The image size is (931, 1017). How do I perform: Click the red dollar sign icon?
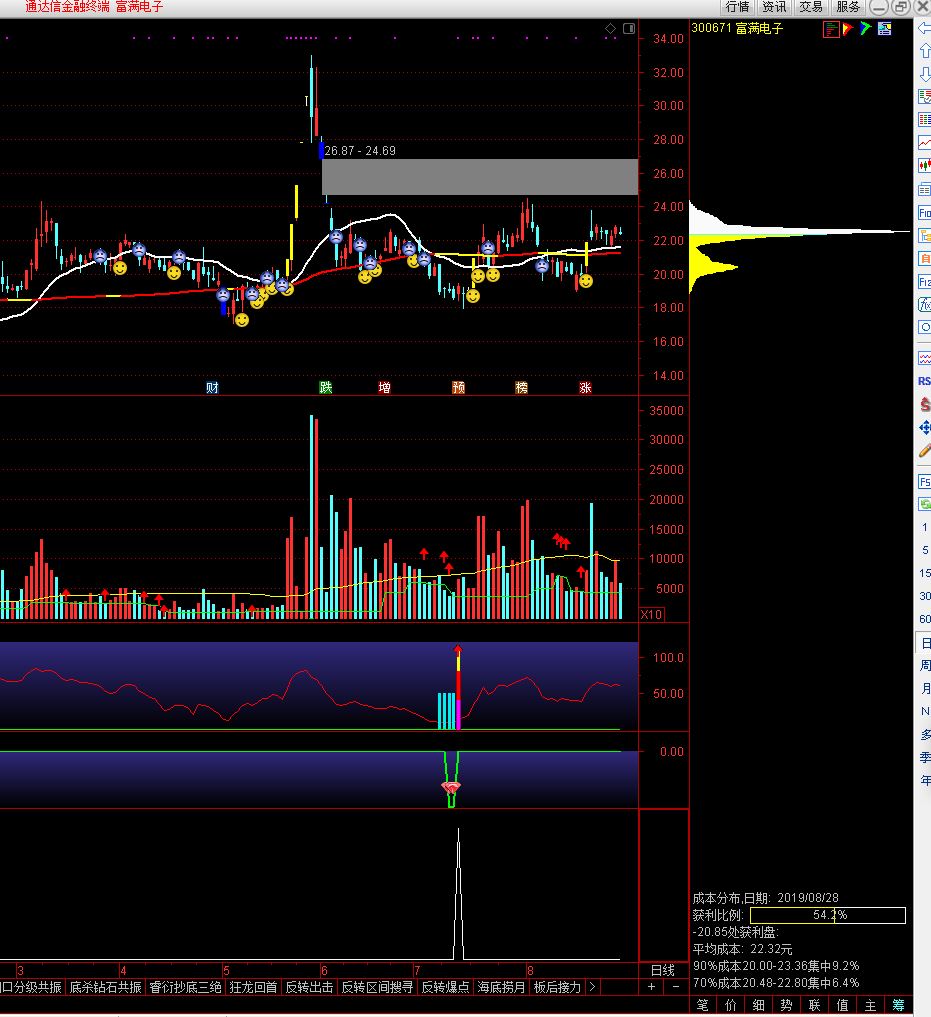924,405
